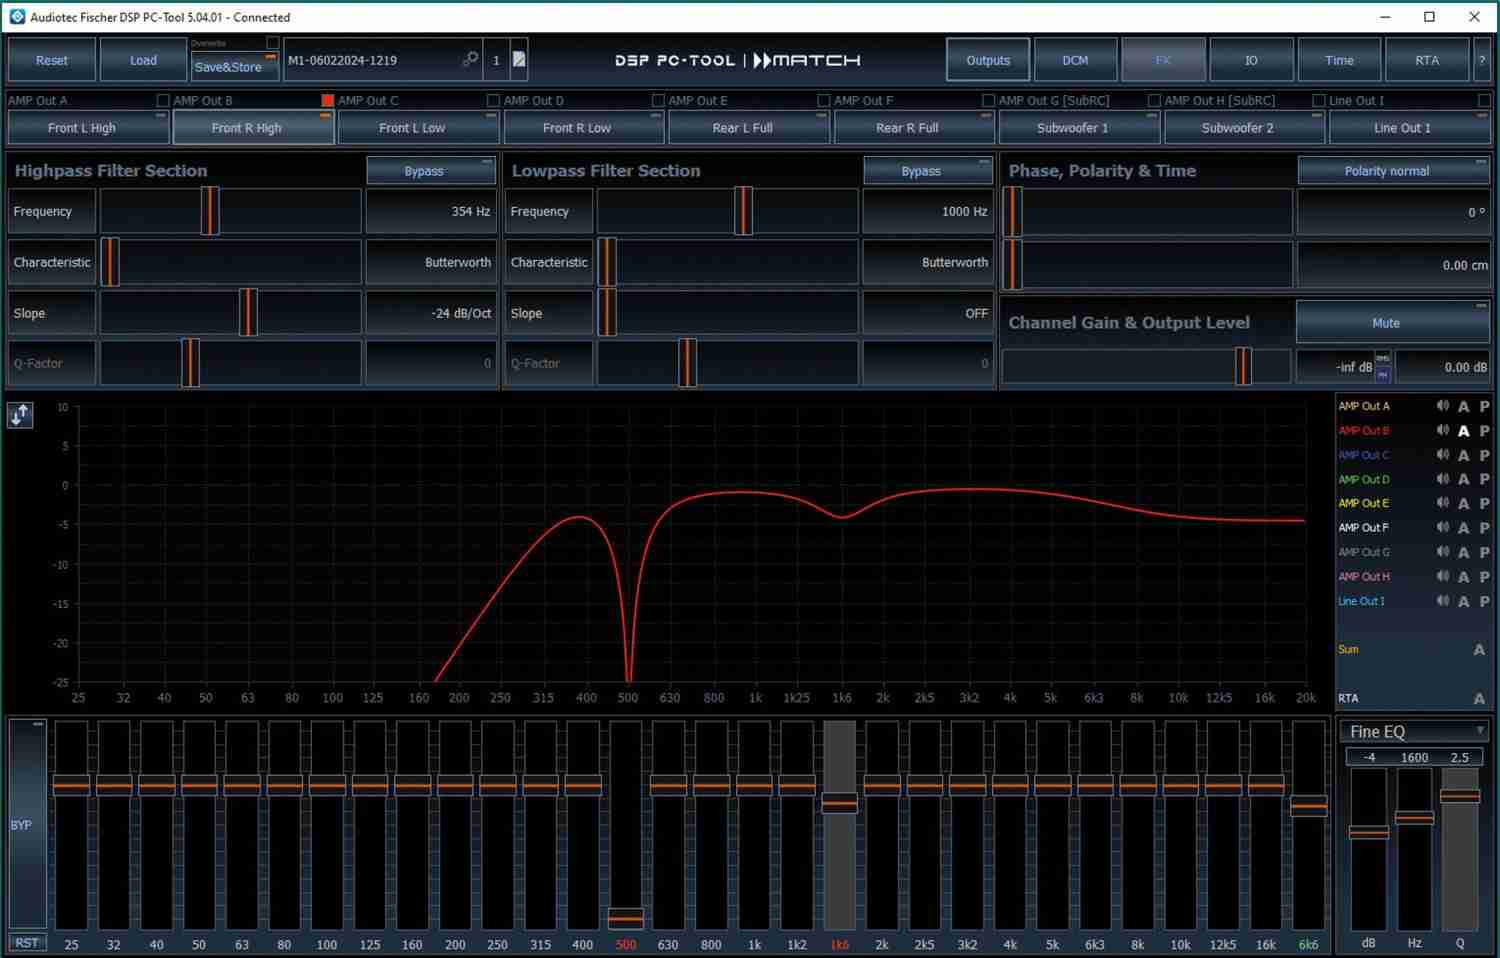Screen dimensions: 1500x958
Task: Click the Save&Store button
Action: 235,67
